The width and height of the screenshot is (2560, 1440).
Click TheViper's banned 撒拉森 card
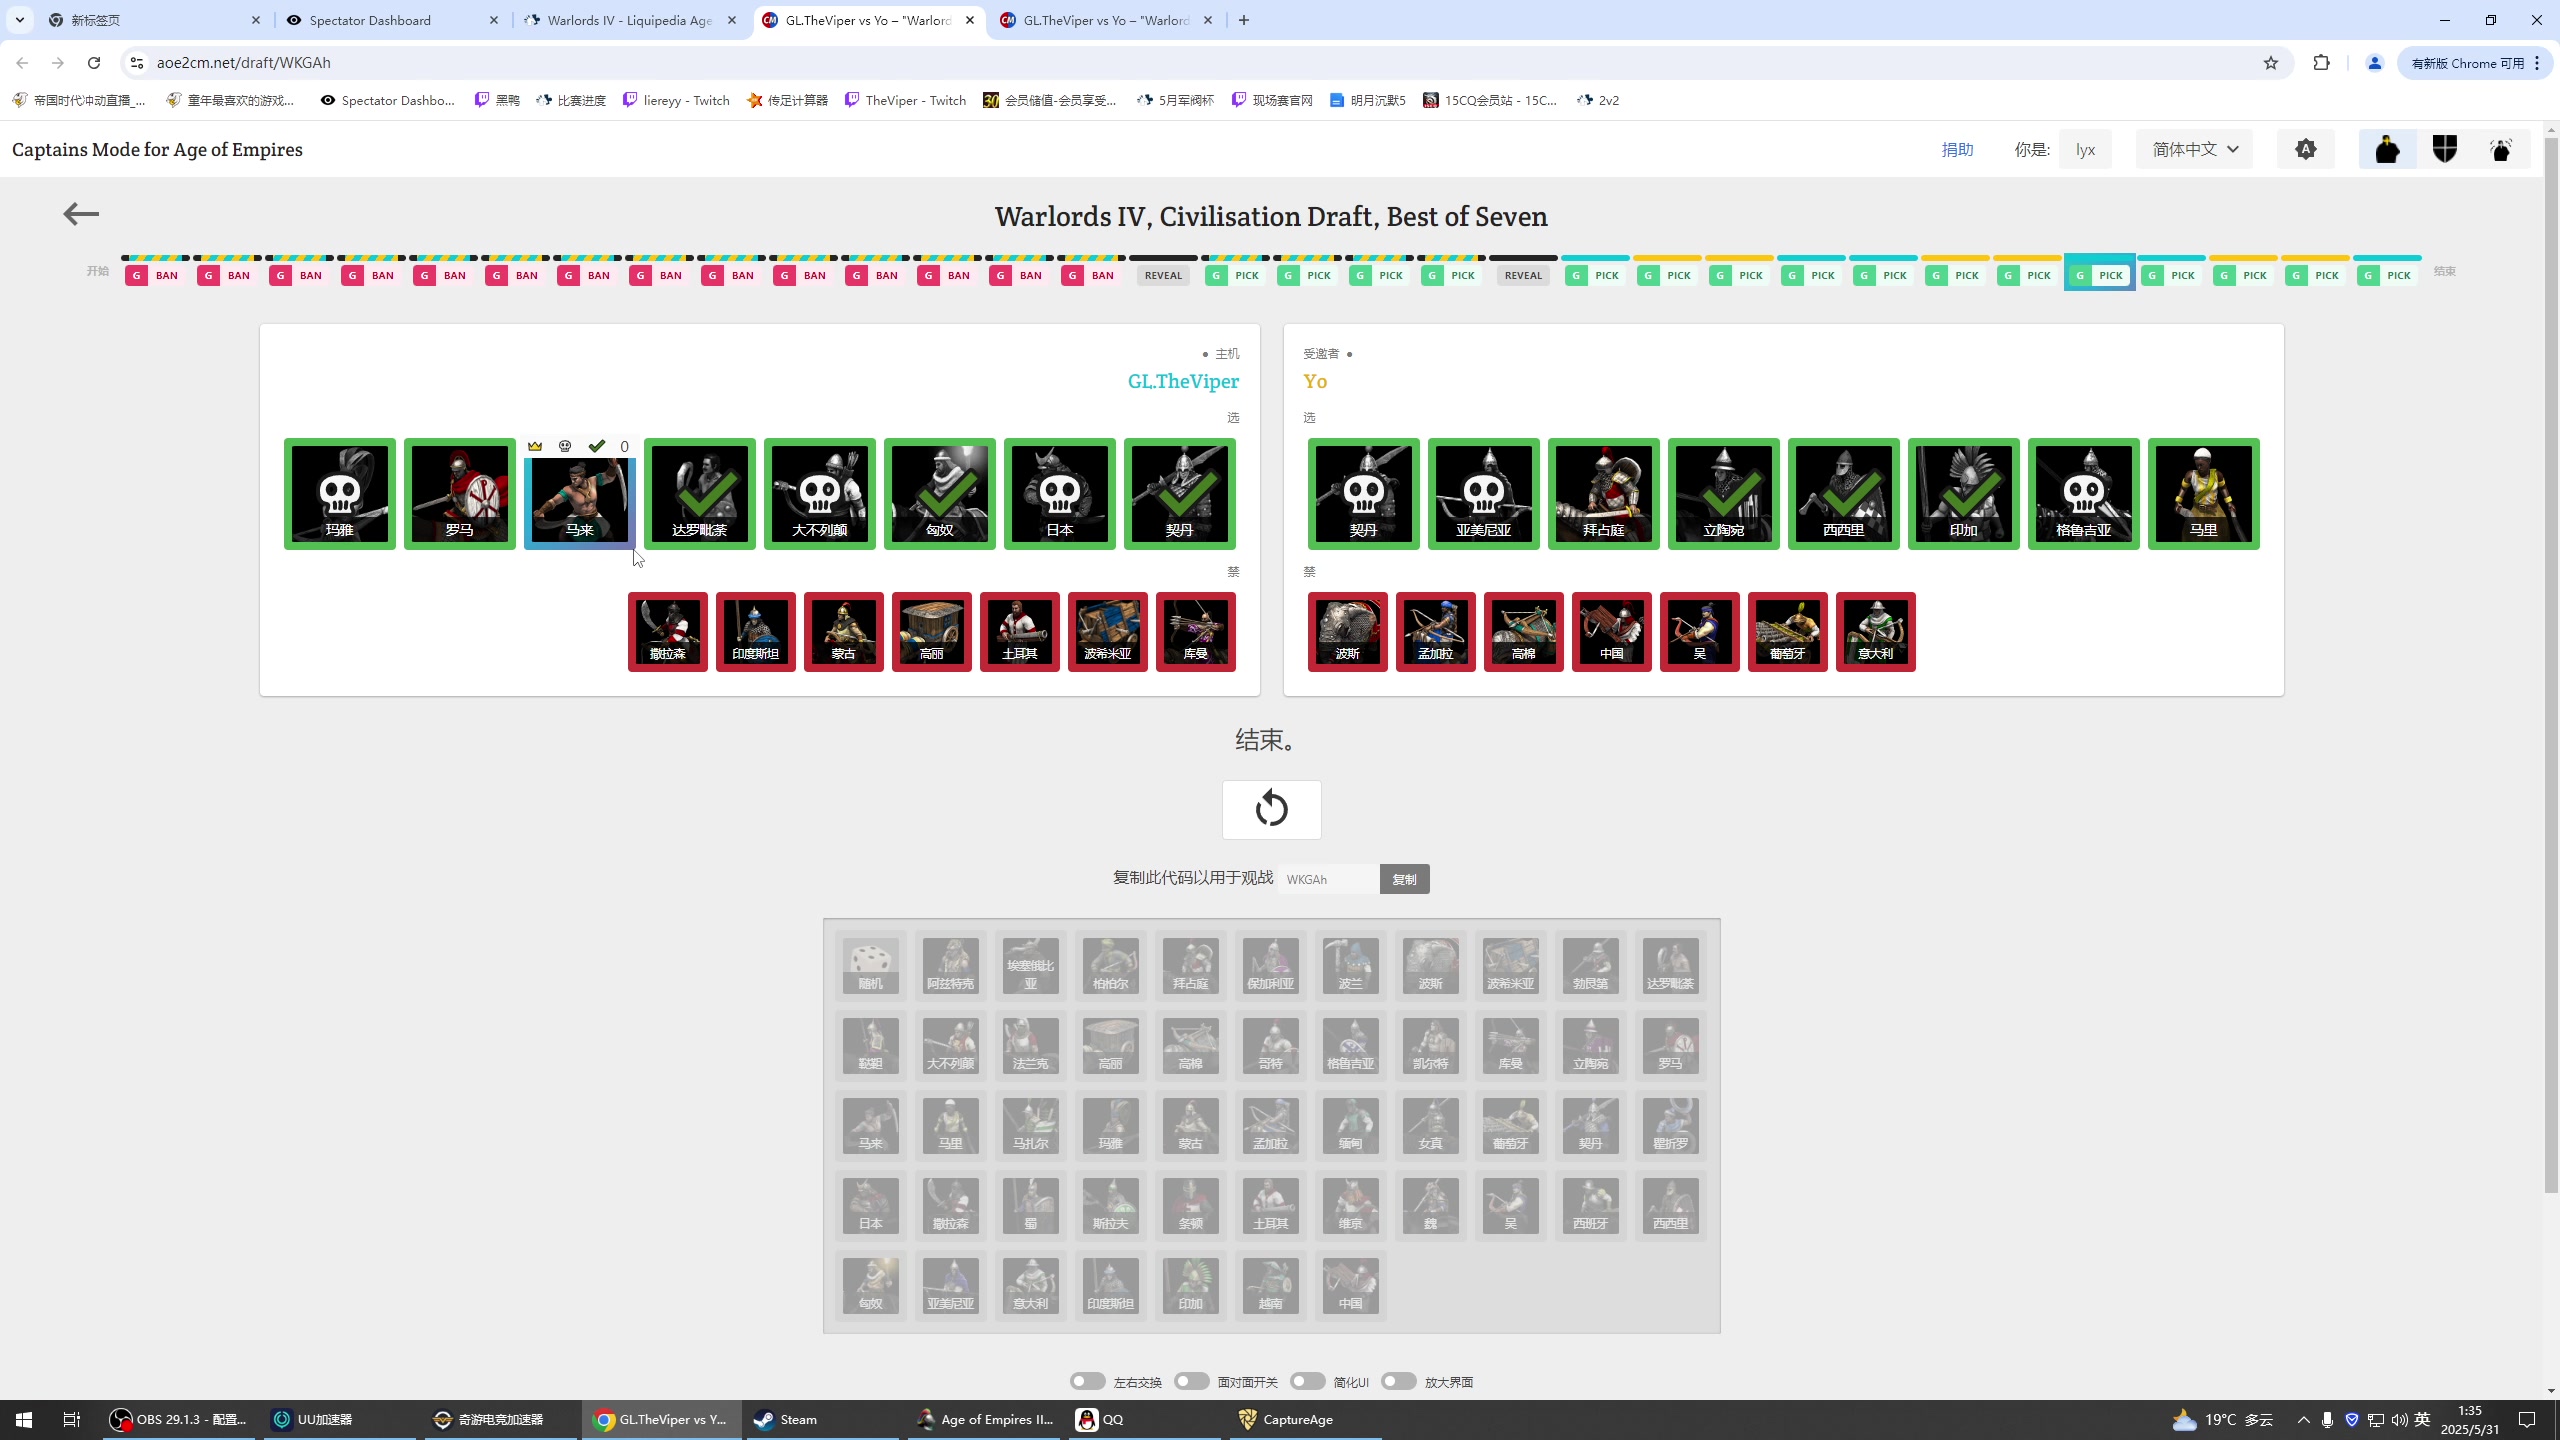click(668, 632)
